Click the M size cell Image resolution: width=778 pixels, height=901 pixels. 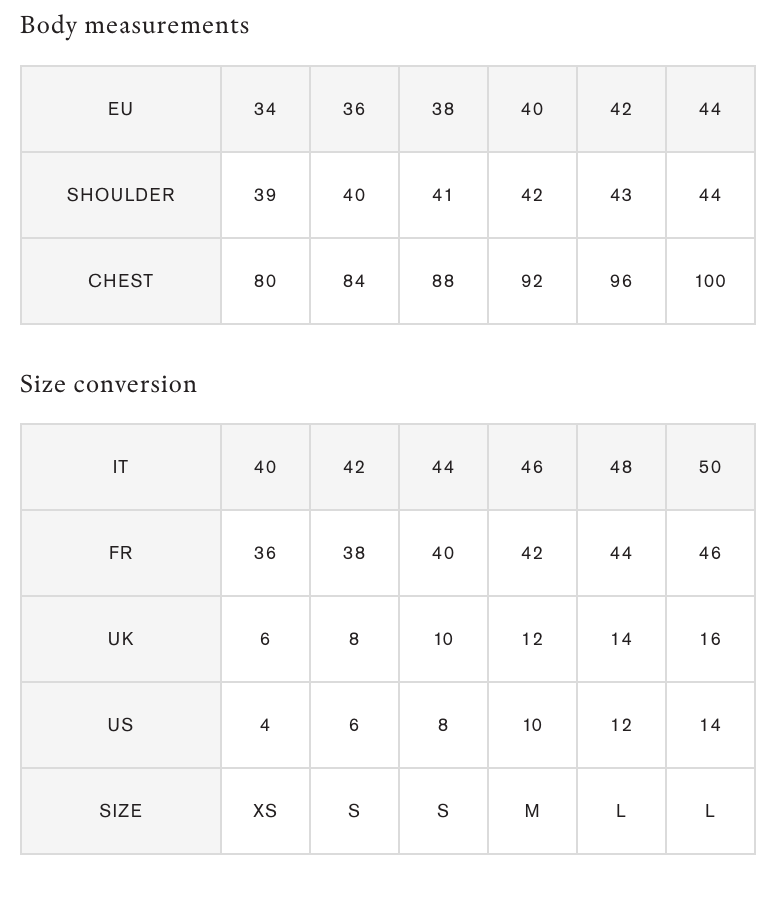coord(532,811)
